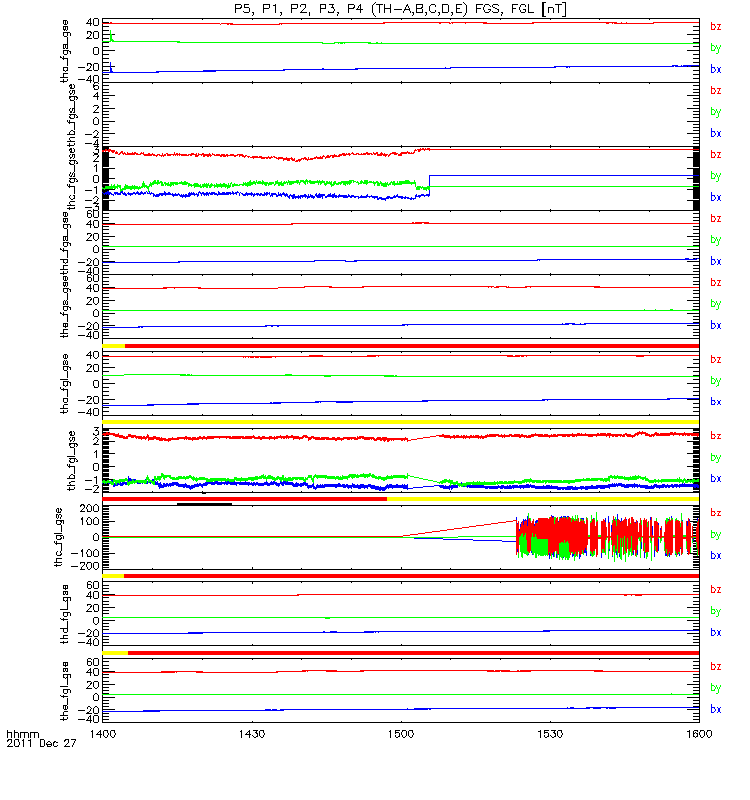The width and height of the screenshot is (750, 800).
Task: Click the tha_fgl_gse y-axis label
Action: click(65, 384)
